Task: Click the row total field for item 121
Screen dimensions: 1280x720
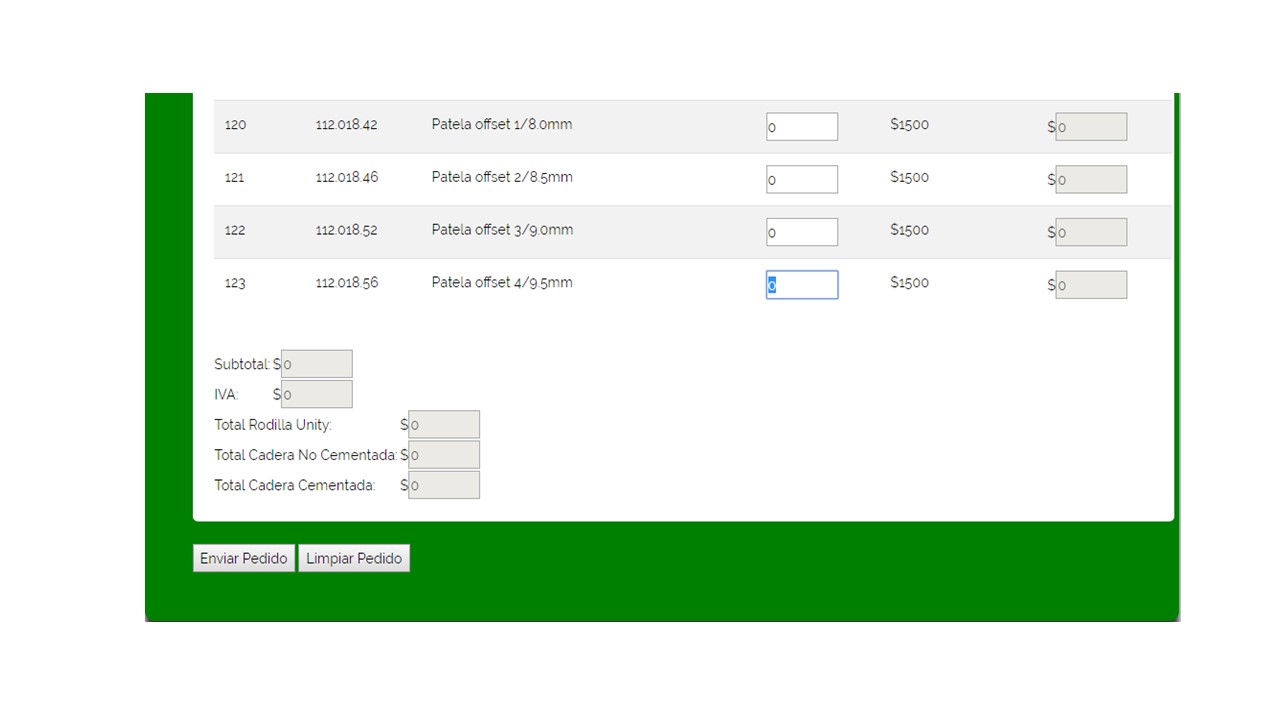Action: 1091,179
